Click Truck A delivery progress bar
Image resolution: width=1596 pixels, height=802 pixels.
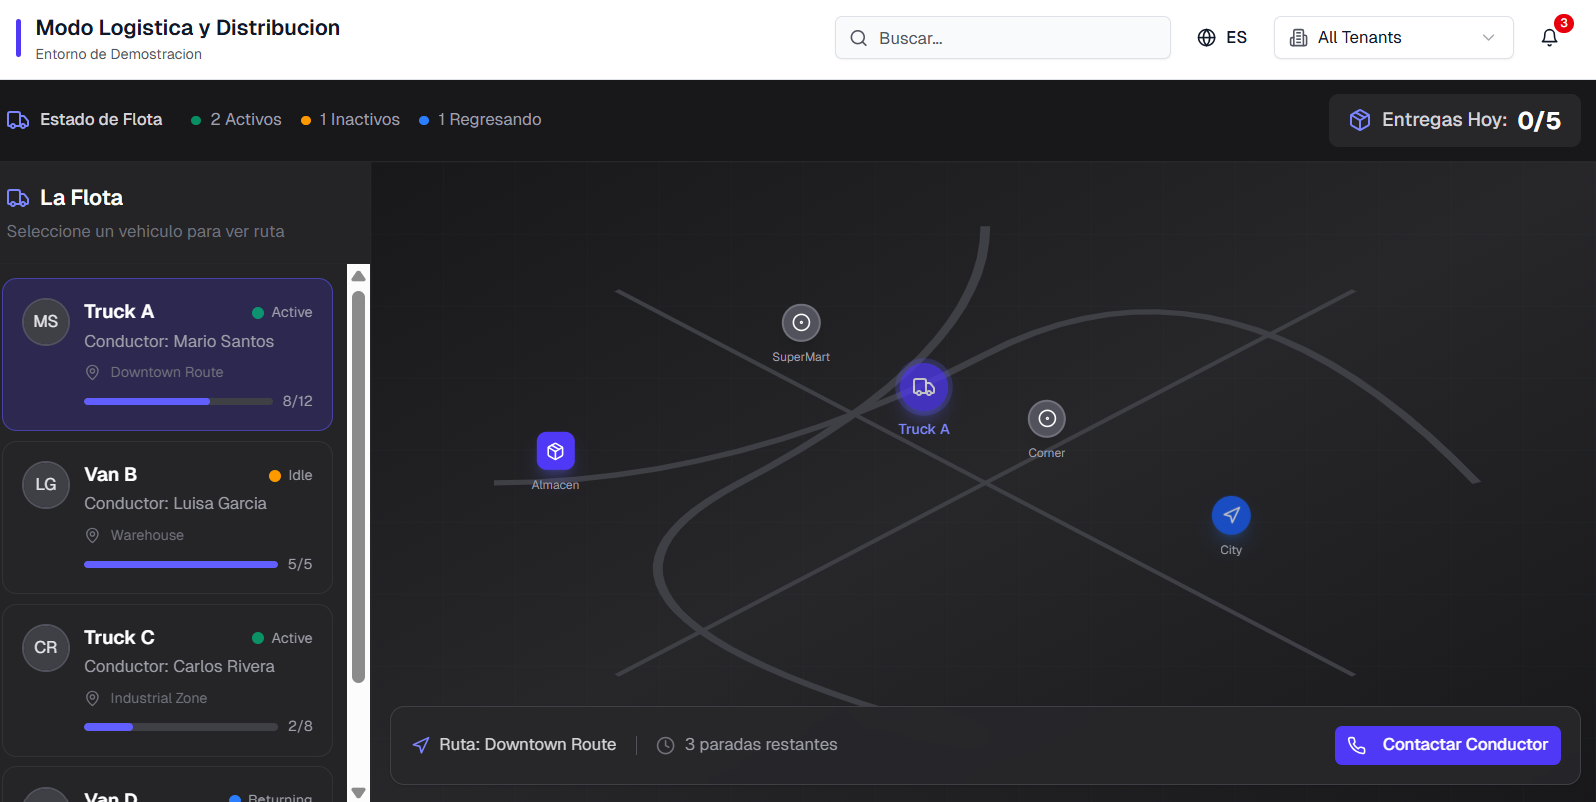(178, 401)
